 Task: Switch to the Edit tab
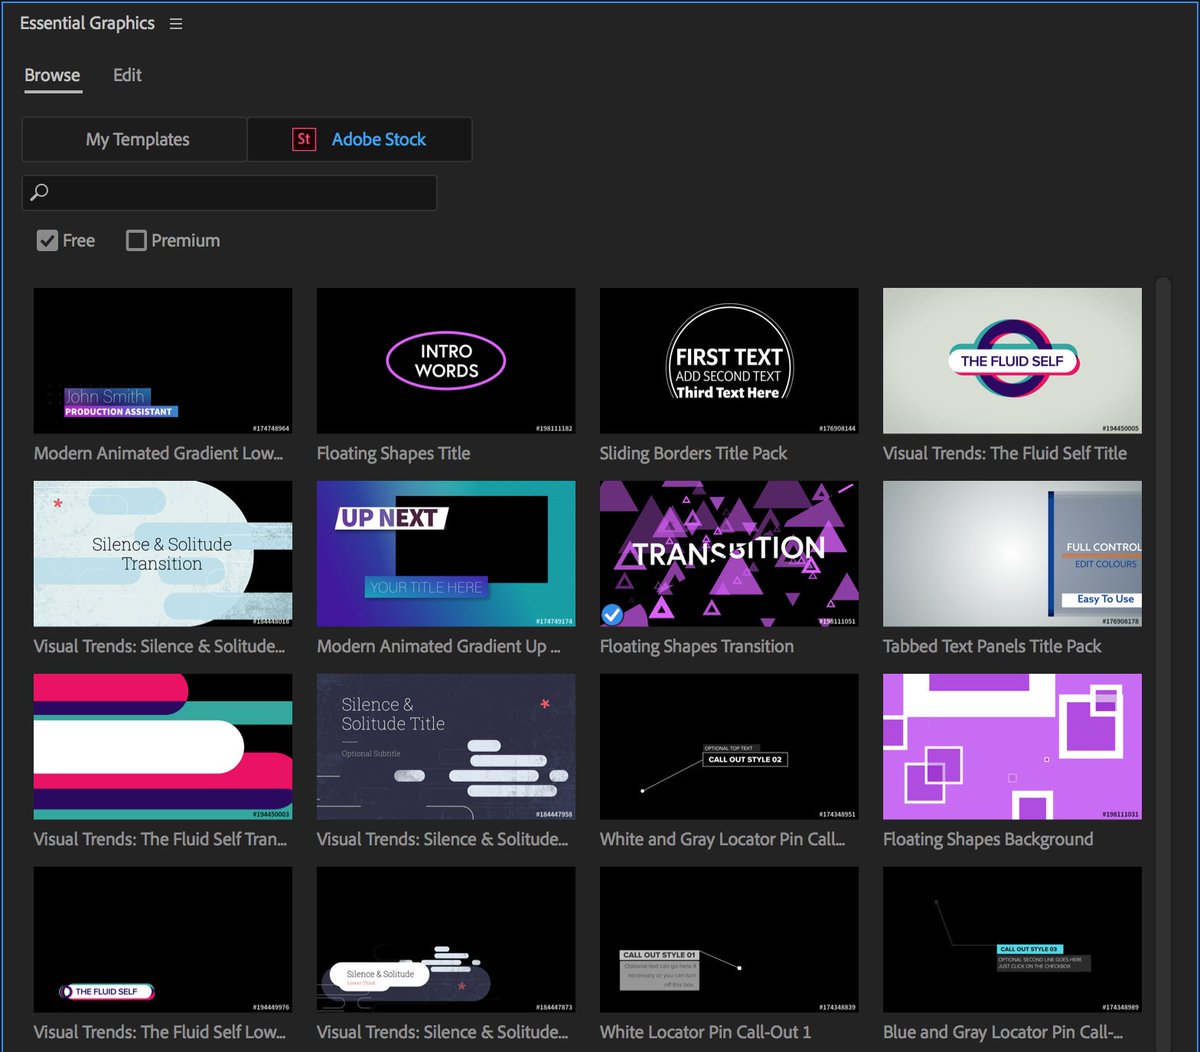pyautogui.click(x=127, y=75)
